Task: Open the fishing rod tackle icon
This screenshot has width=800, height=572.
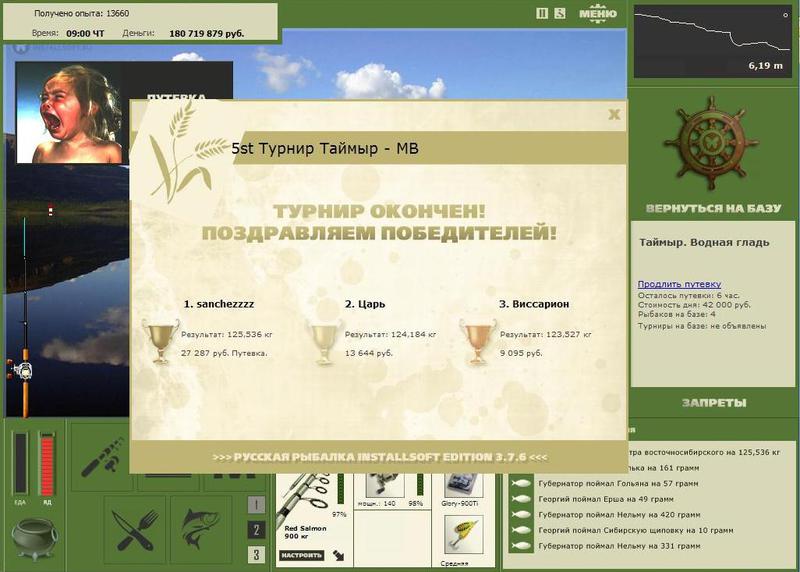Action: tap(103, 457)
